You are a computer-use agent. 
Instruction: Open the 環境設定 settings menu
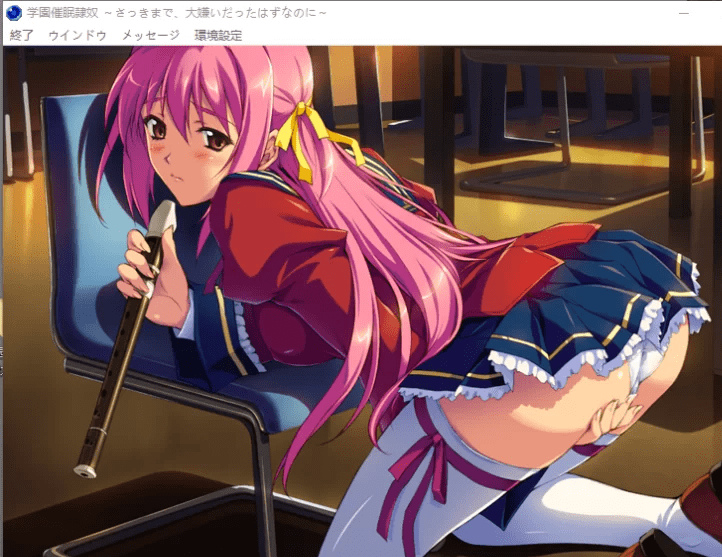[218, 35]
